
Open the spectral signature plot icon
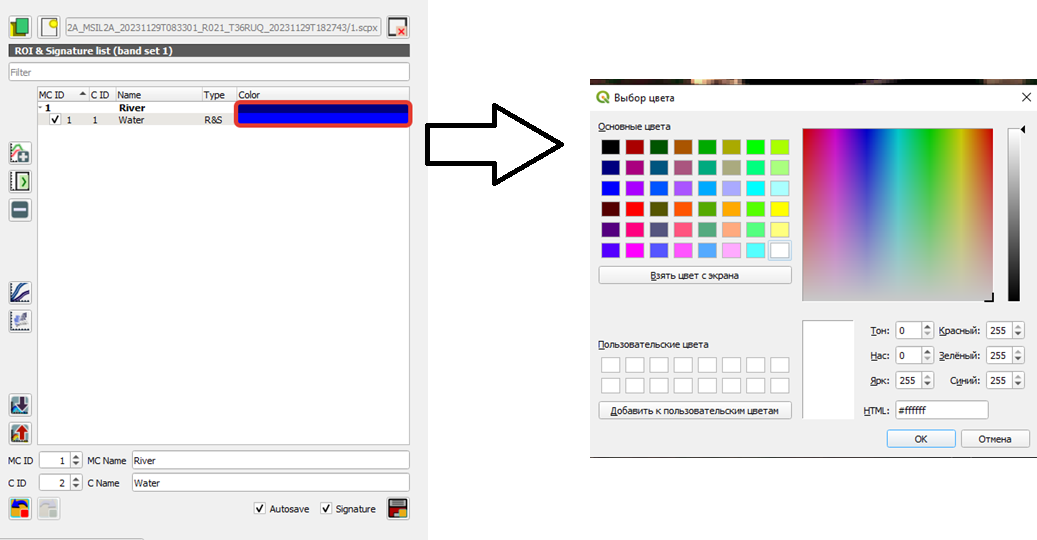point(20,293)
